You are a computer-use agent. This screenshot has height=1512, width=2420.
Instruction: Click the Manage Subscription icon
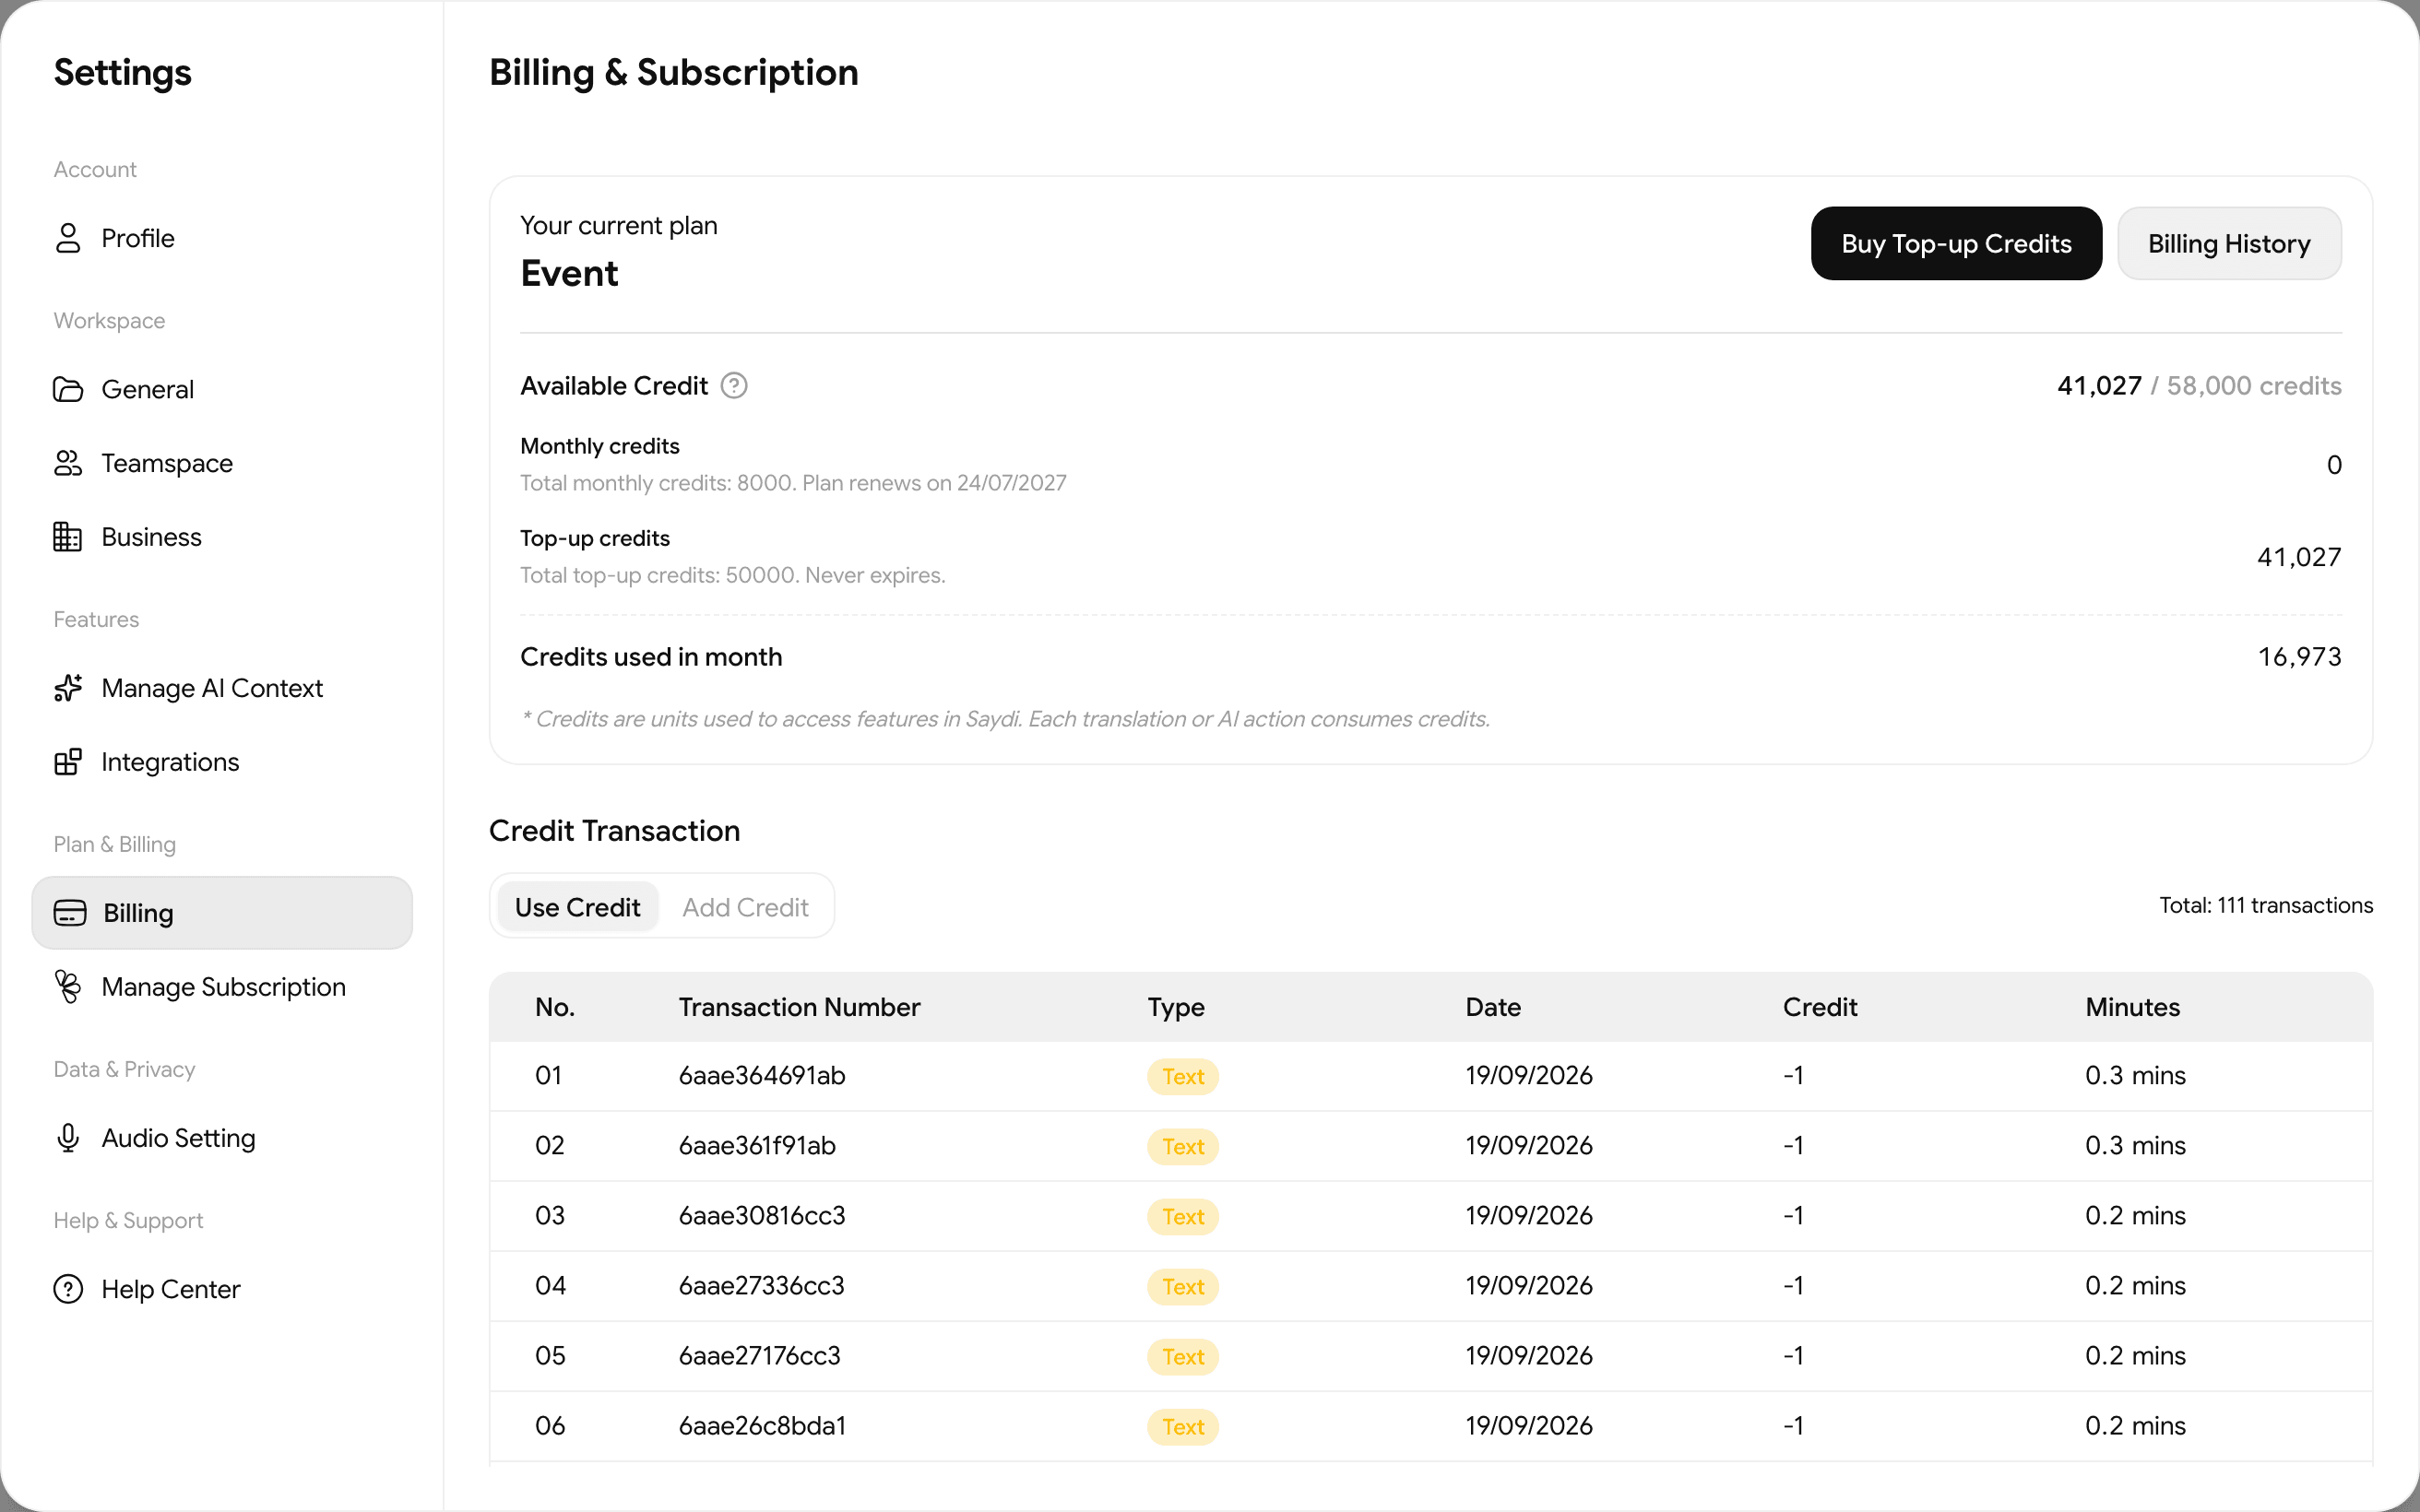67,987
